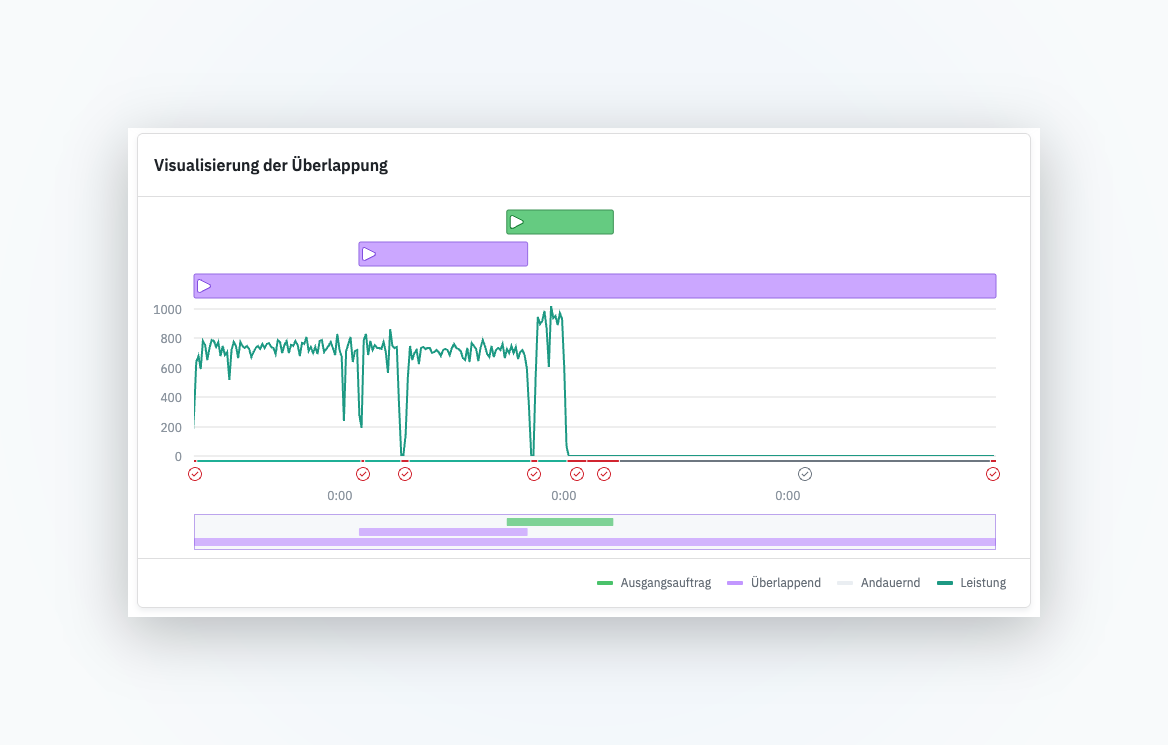Toggle the Ausgangsauftrag legend entry
Viewport: 1168px width, 745px height.
point(654,583)
